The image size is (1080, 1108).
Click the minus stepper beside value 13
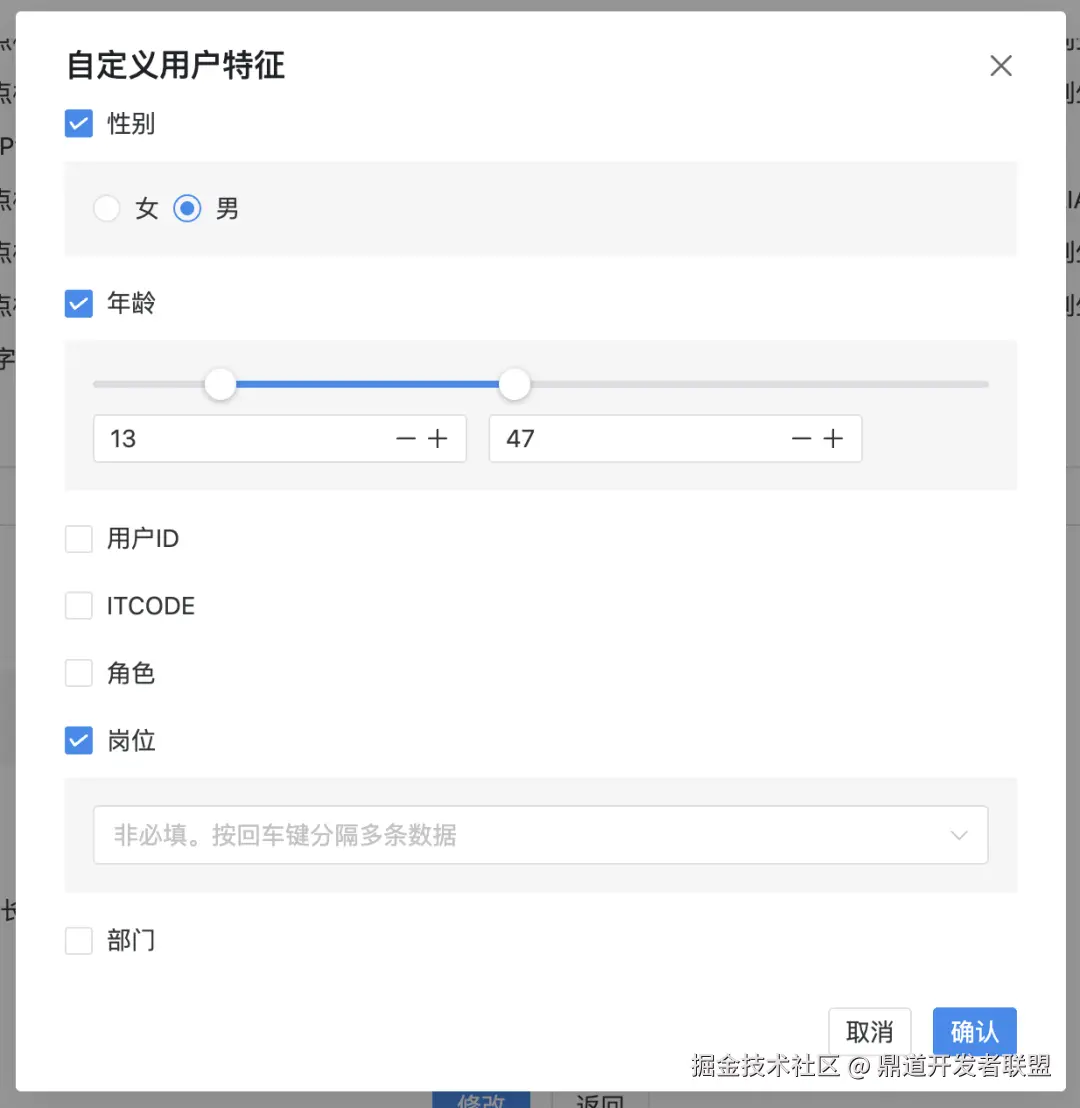pos(405,438)
